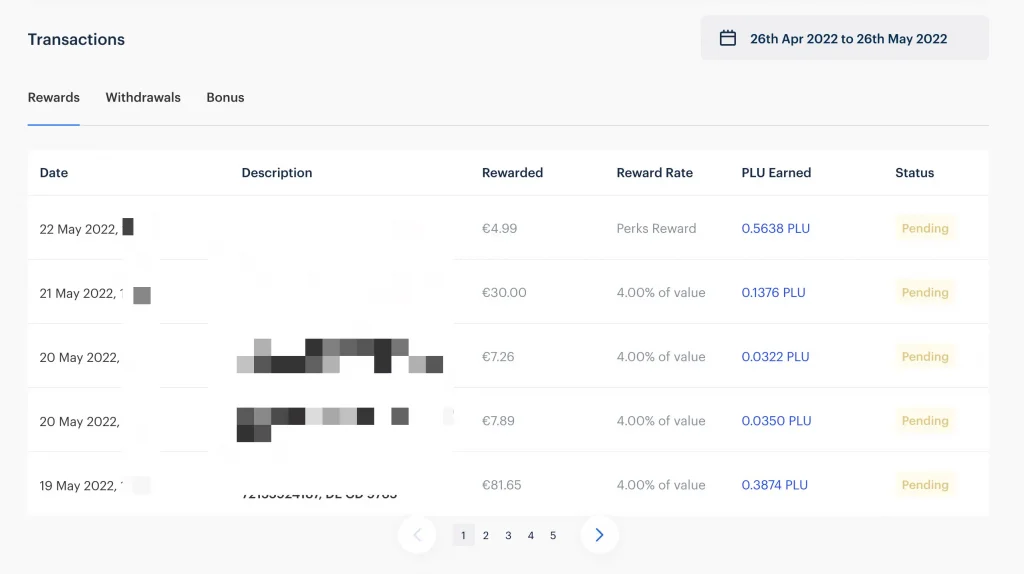Open the 0.1376 PLU reward amount

pyautogui.click(x=773, y=293)
